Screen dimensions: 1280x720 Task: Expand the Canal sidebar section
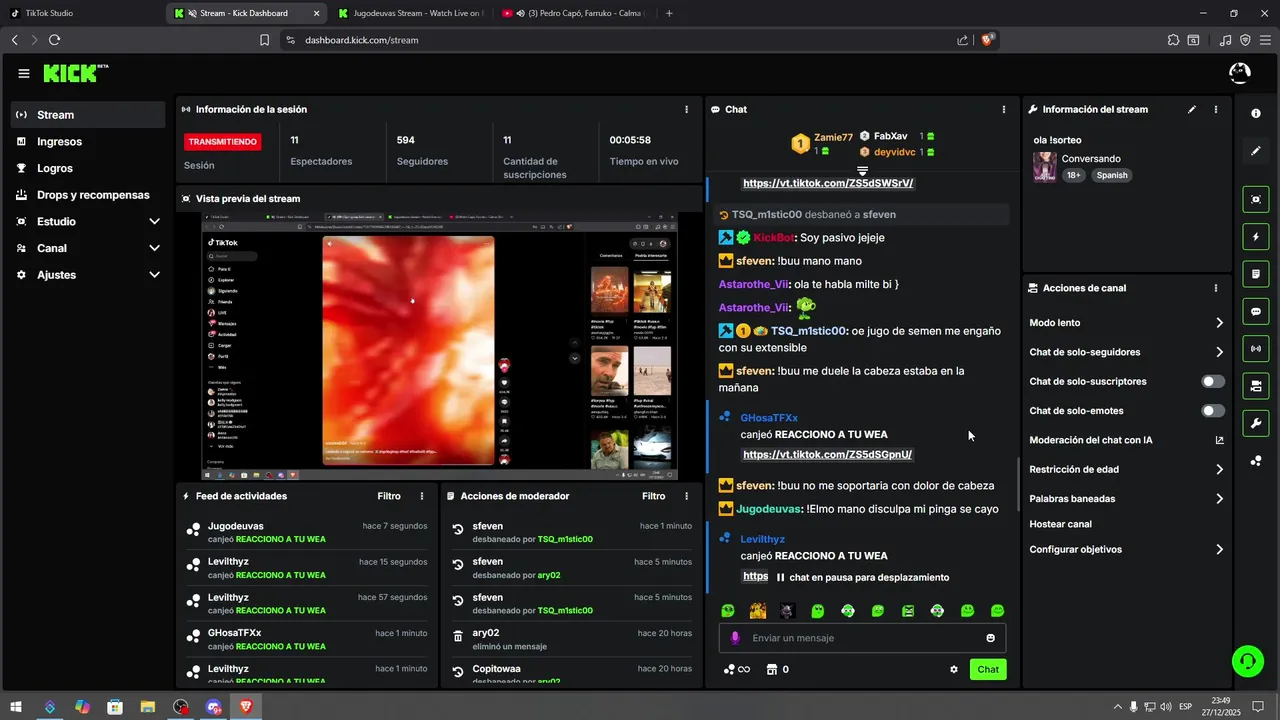click(x=154, y=248)
